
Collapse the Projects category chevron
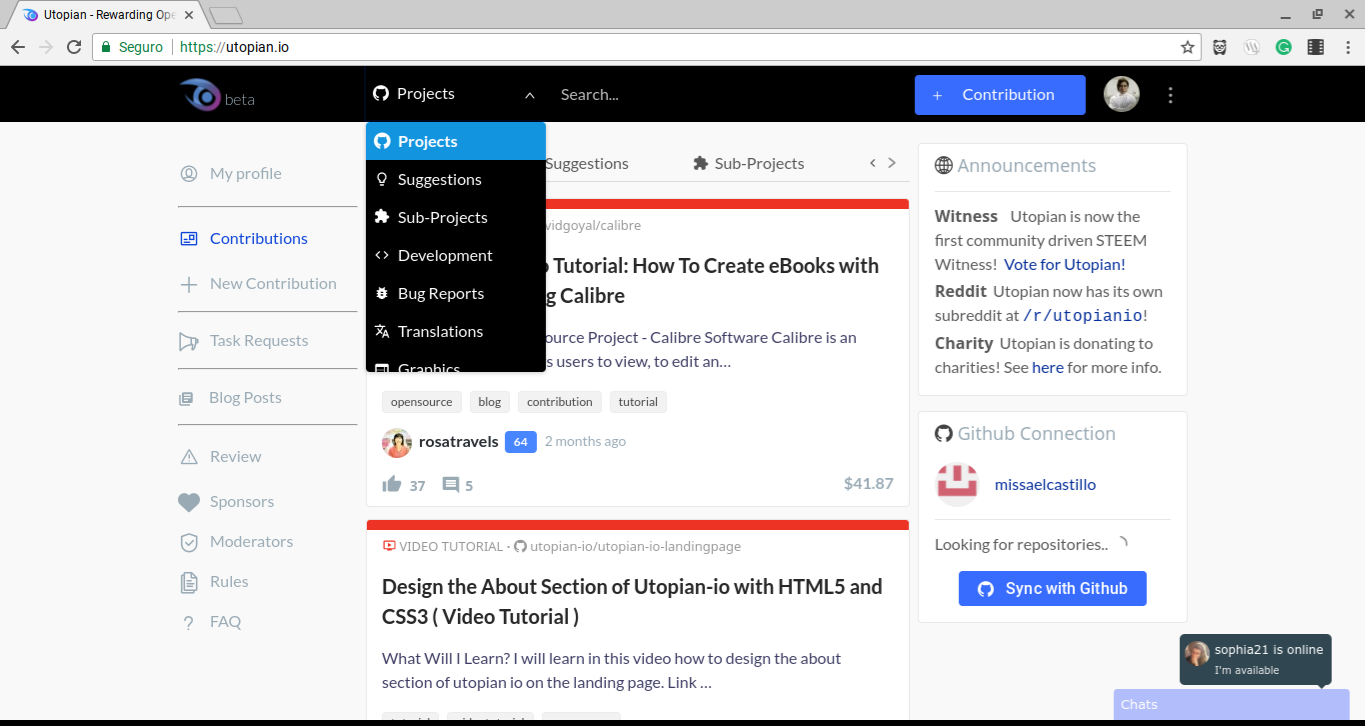pyautogui.click(x=530, y=95)
